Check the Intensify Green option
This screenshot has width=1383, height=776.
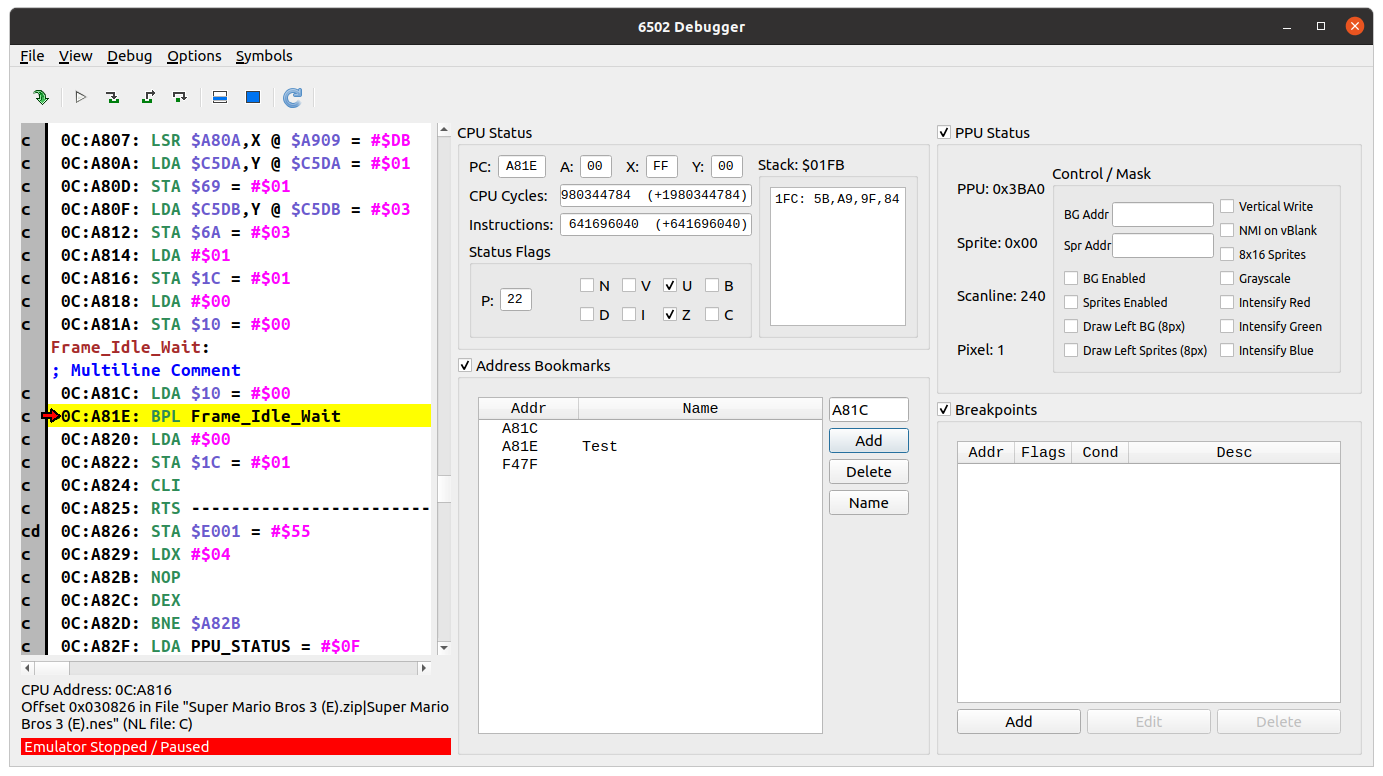click(1227, 326)
